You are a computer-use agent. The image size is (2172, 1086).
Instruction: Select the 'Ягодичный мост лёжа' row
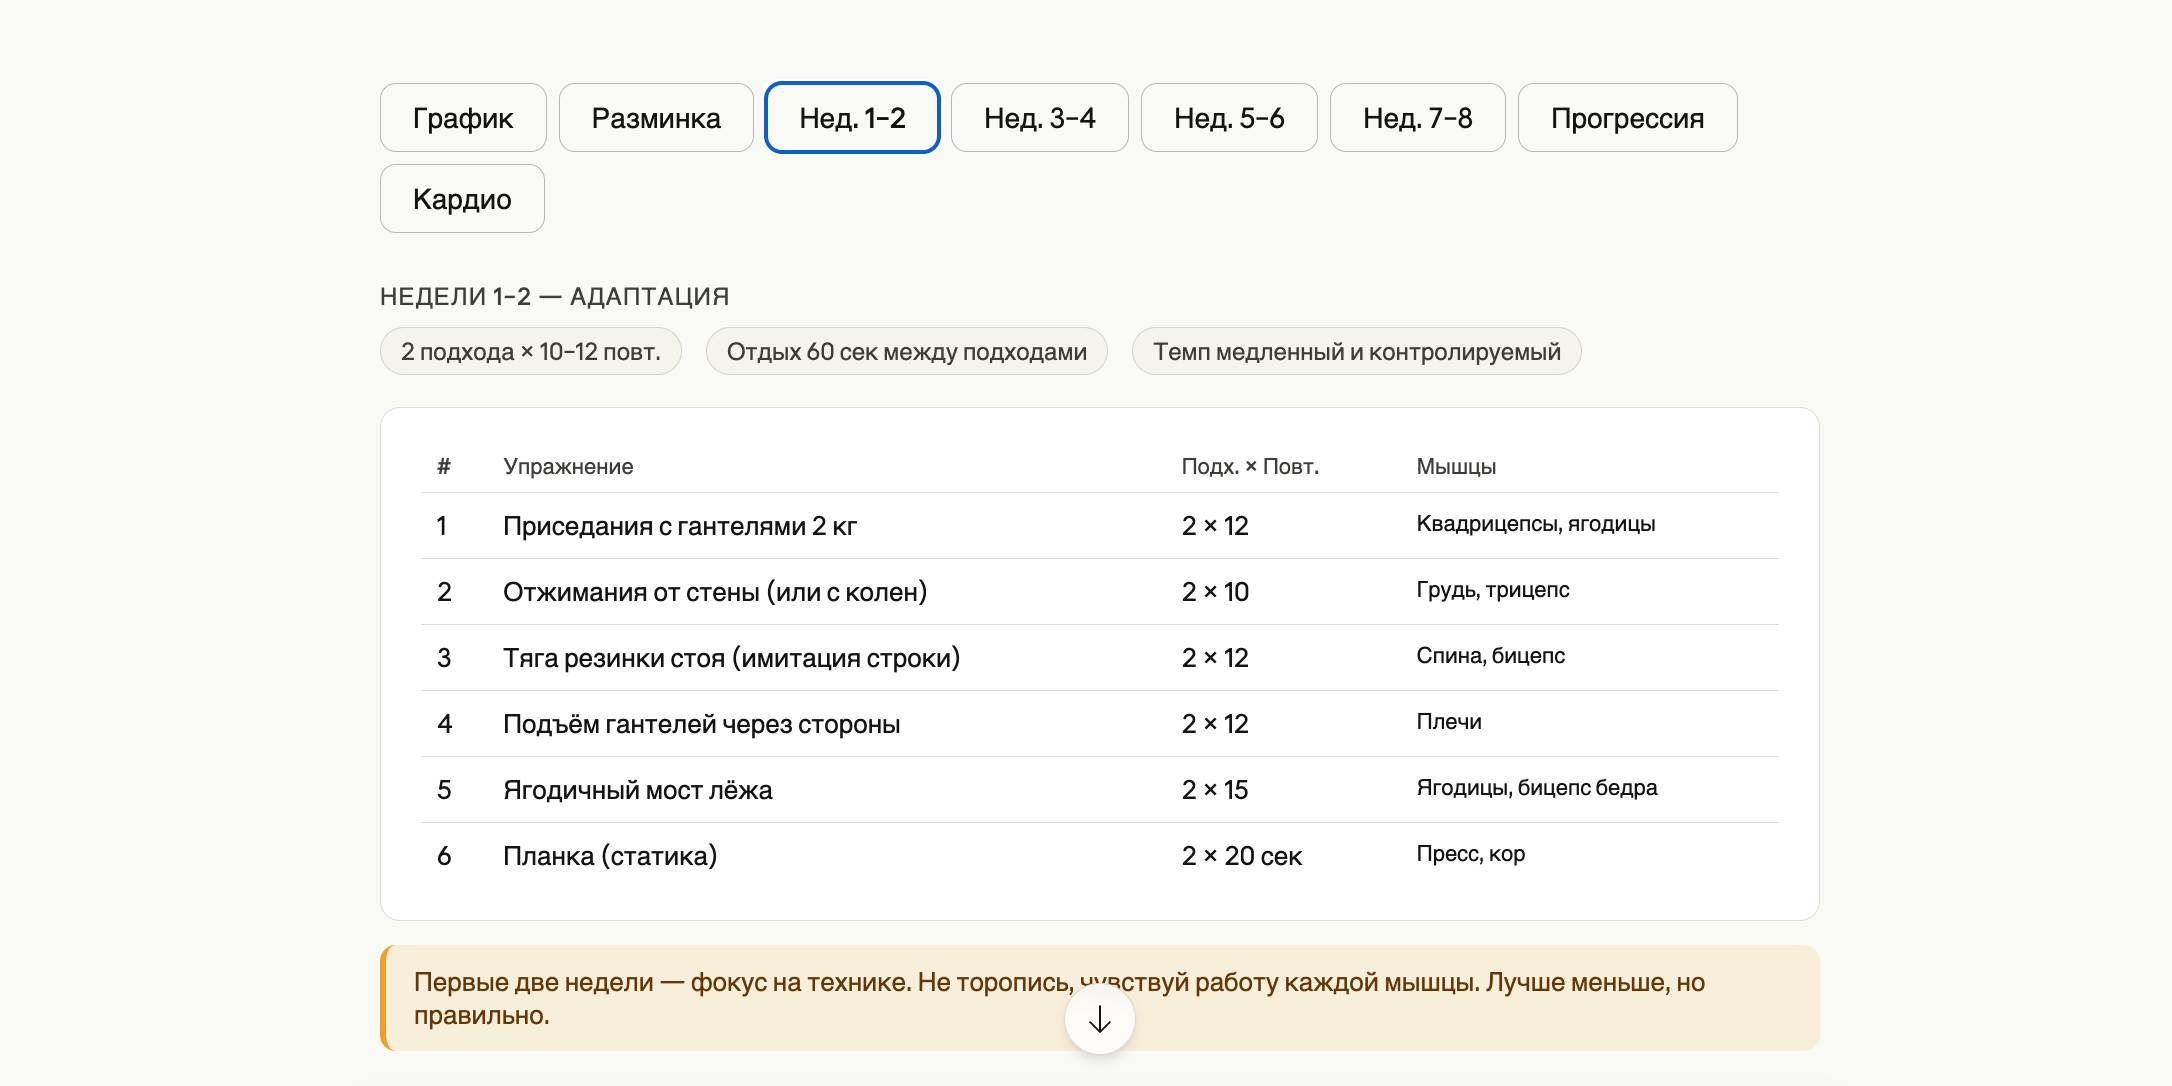(637, 790)
